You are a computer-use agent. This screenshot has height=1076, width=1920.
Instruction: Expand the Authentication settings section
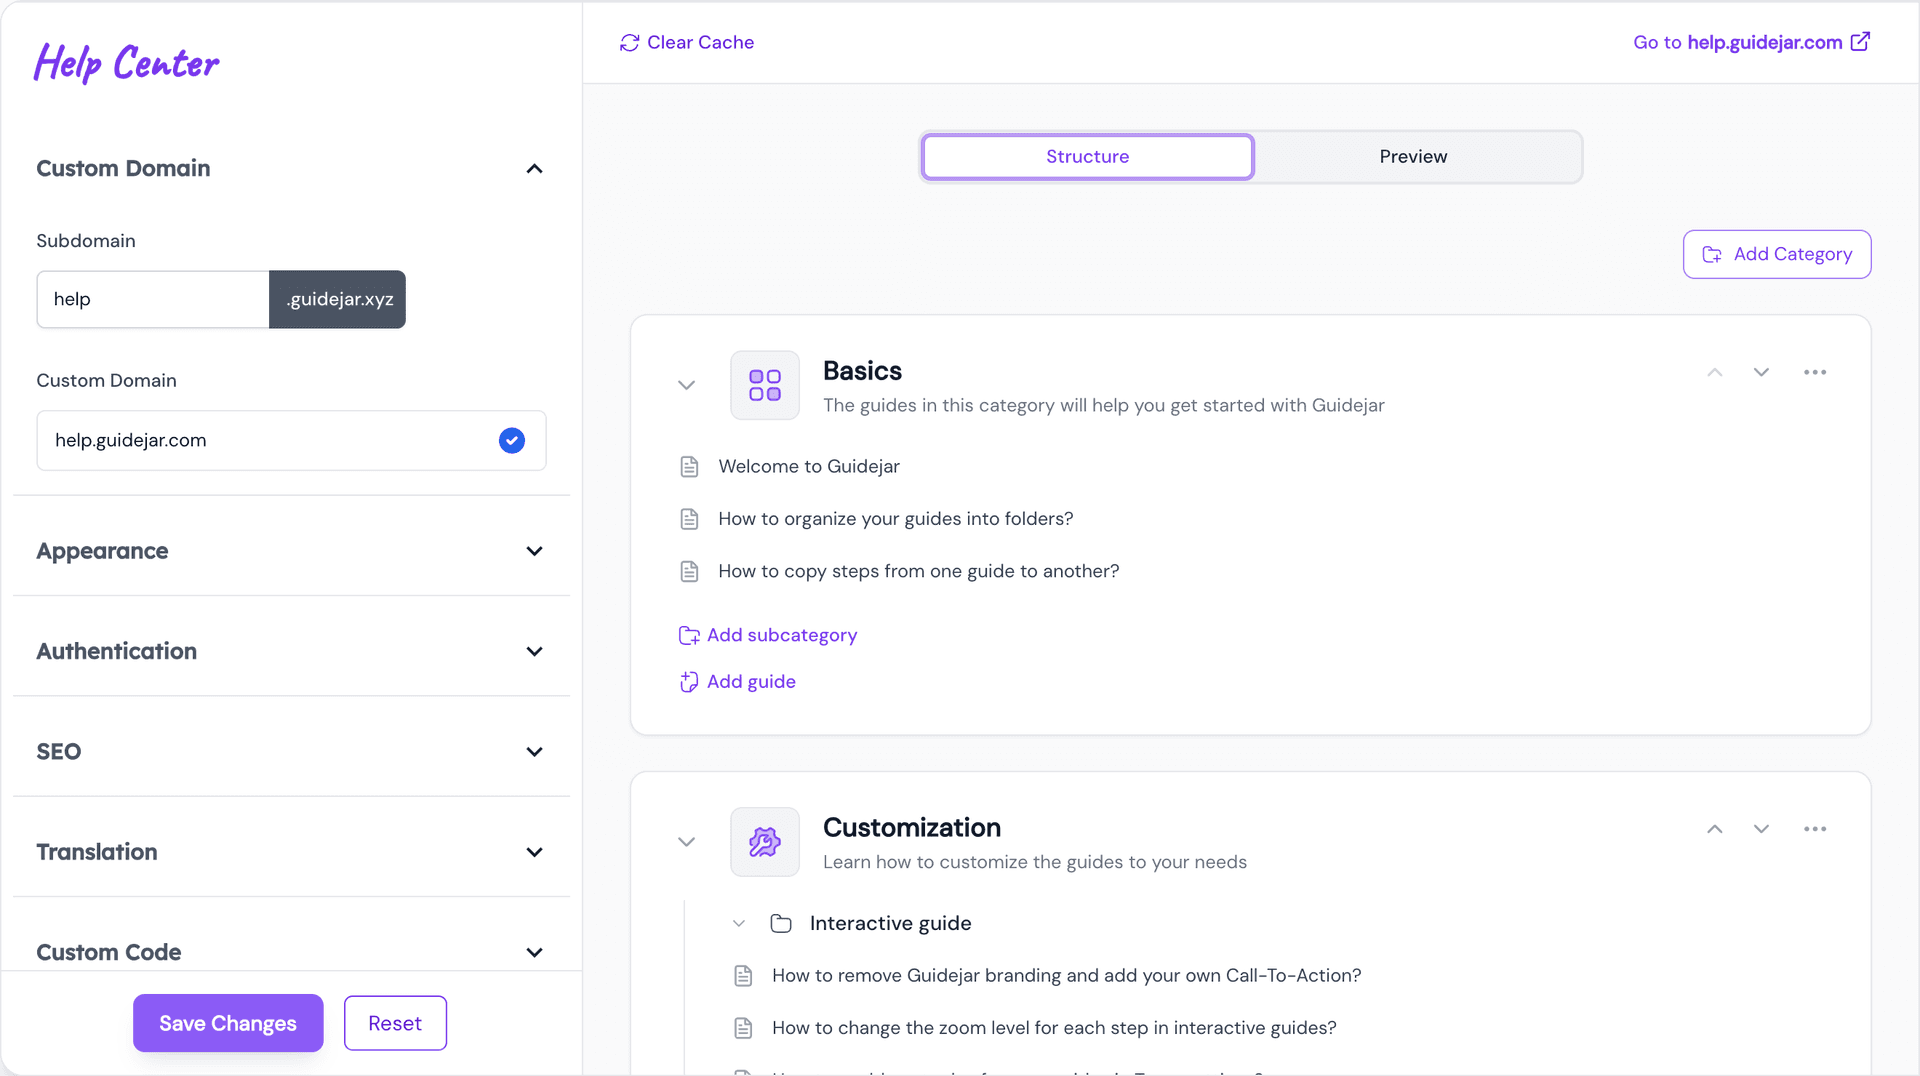point(534,651)
